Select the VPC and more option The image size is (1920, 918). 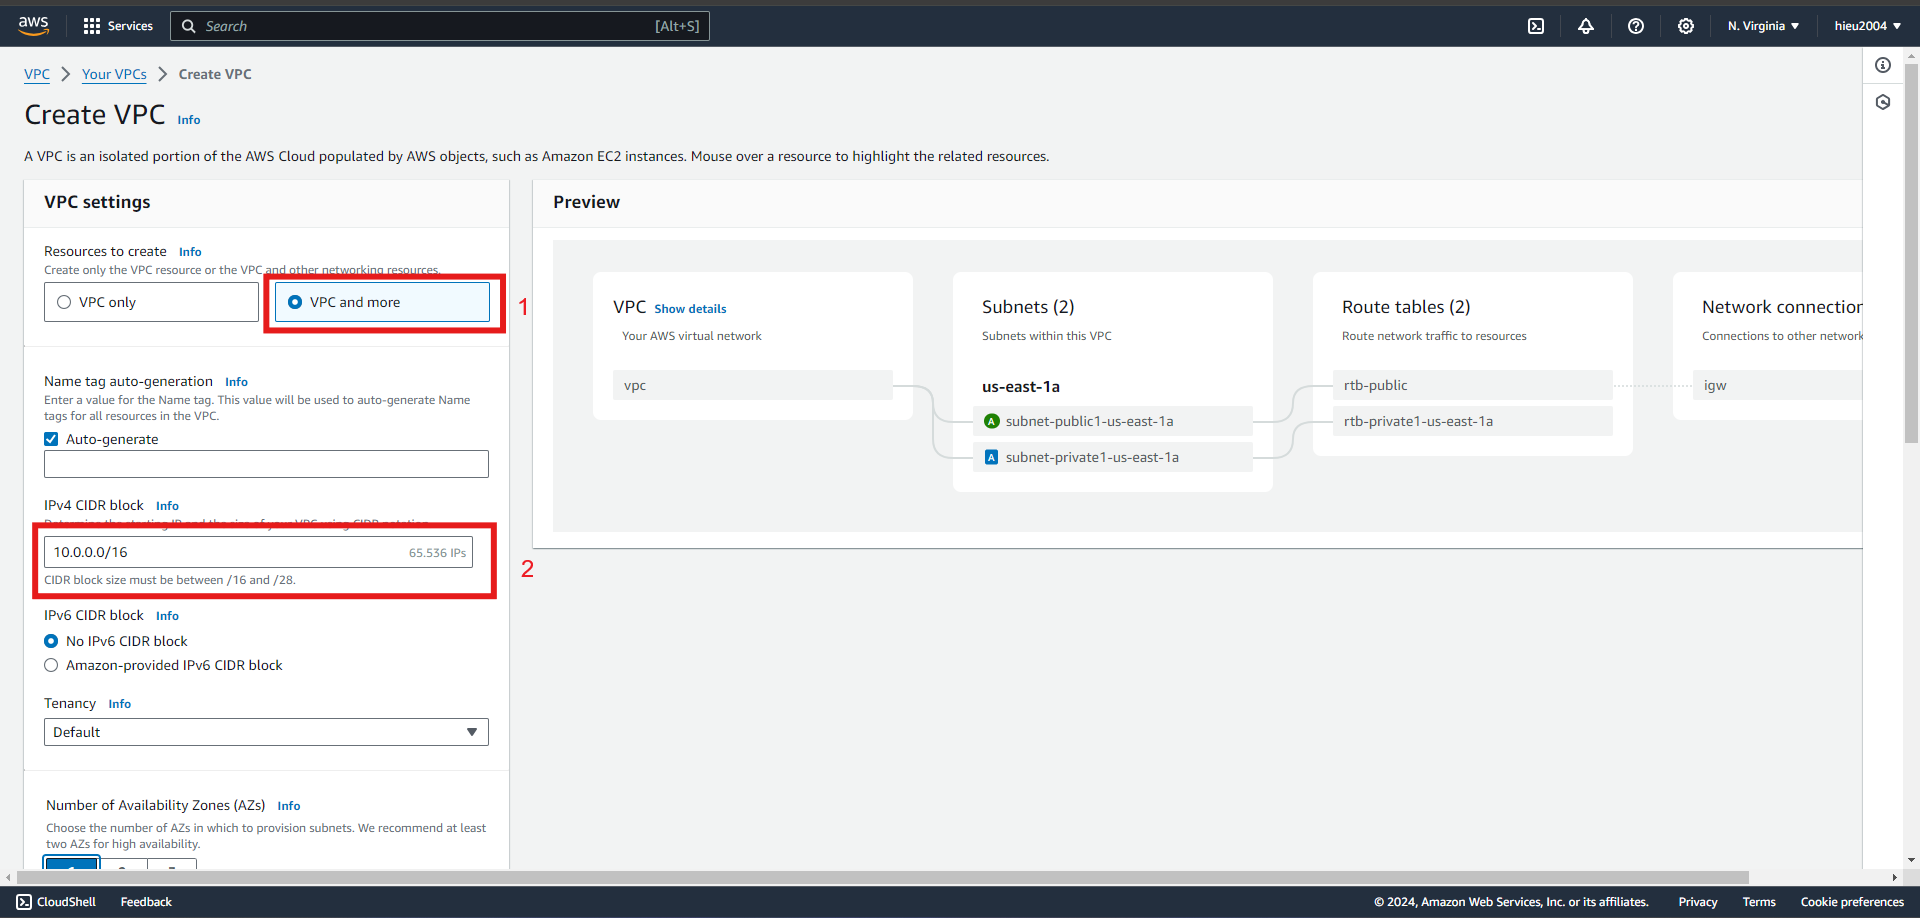383,302
